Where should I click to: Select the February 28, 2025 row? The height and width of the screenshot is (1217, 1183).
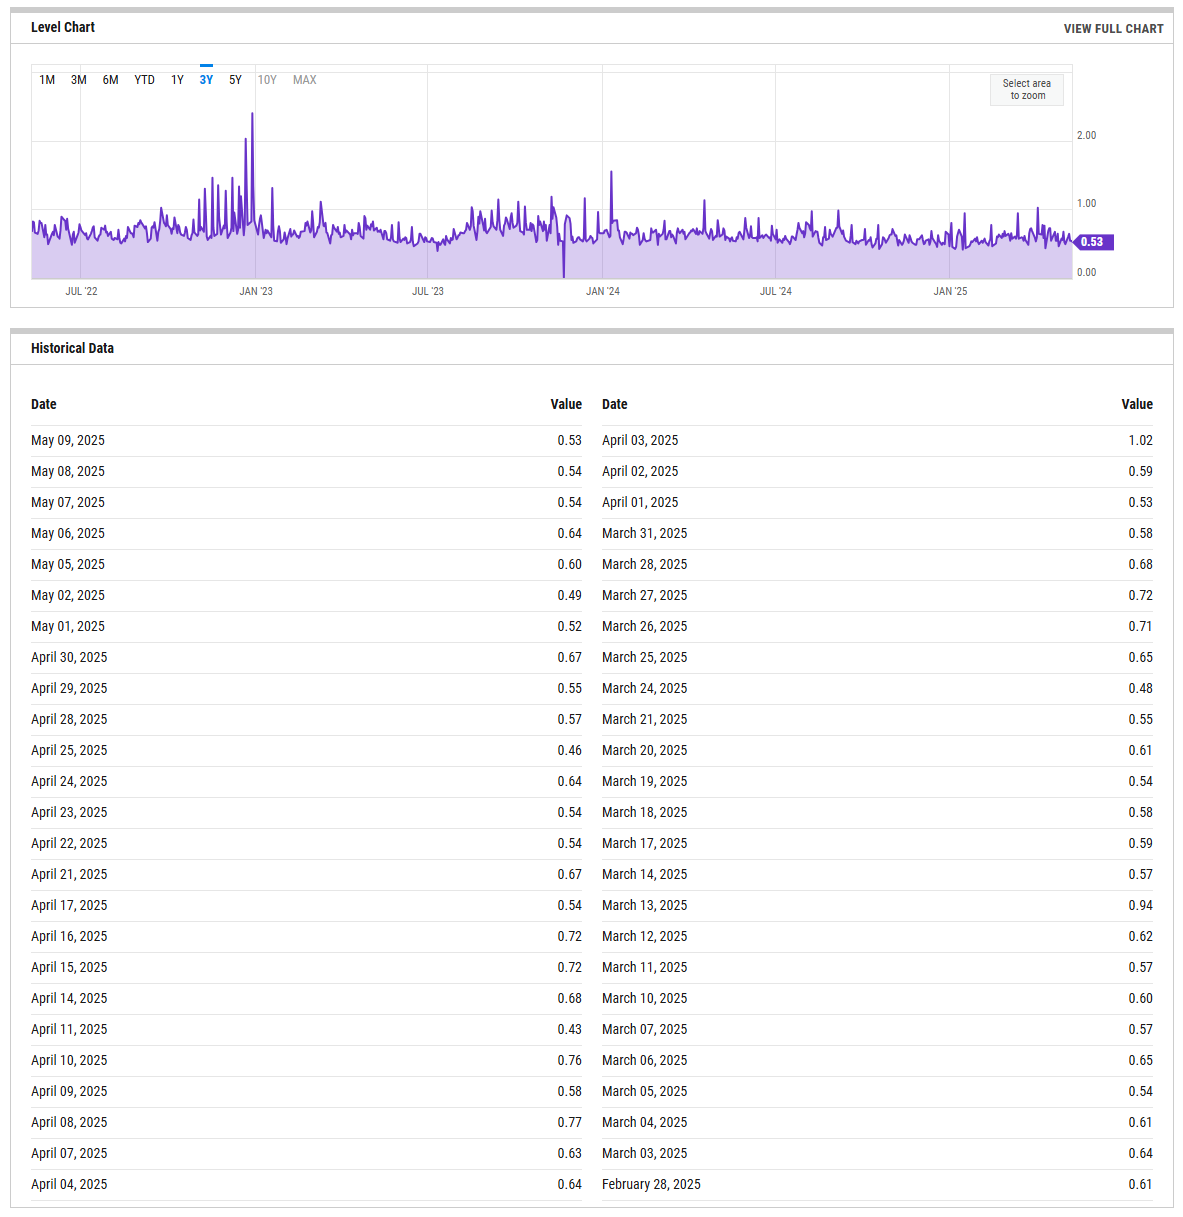(877, 1185)
